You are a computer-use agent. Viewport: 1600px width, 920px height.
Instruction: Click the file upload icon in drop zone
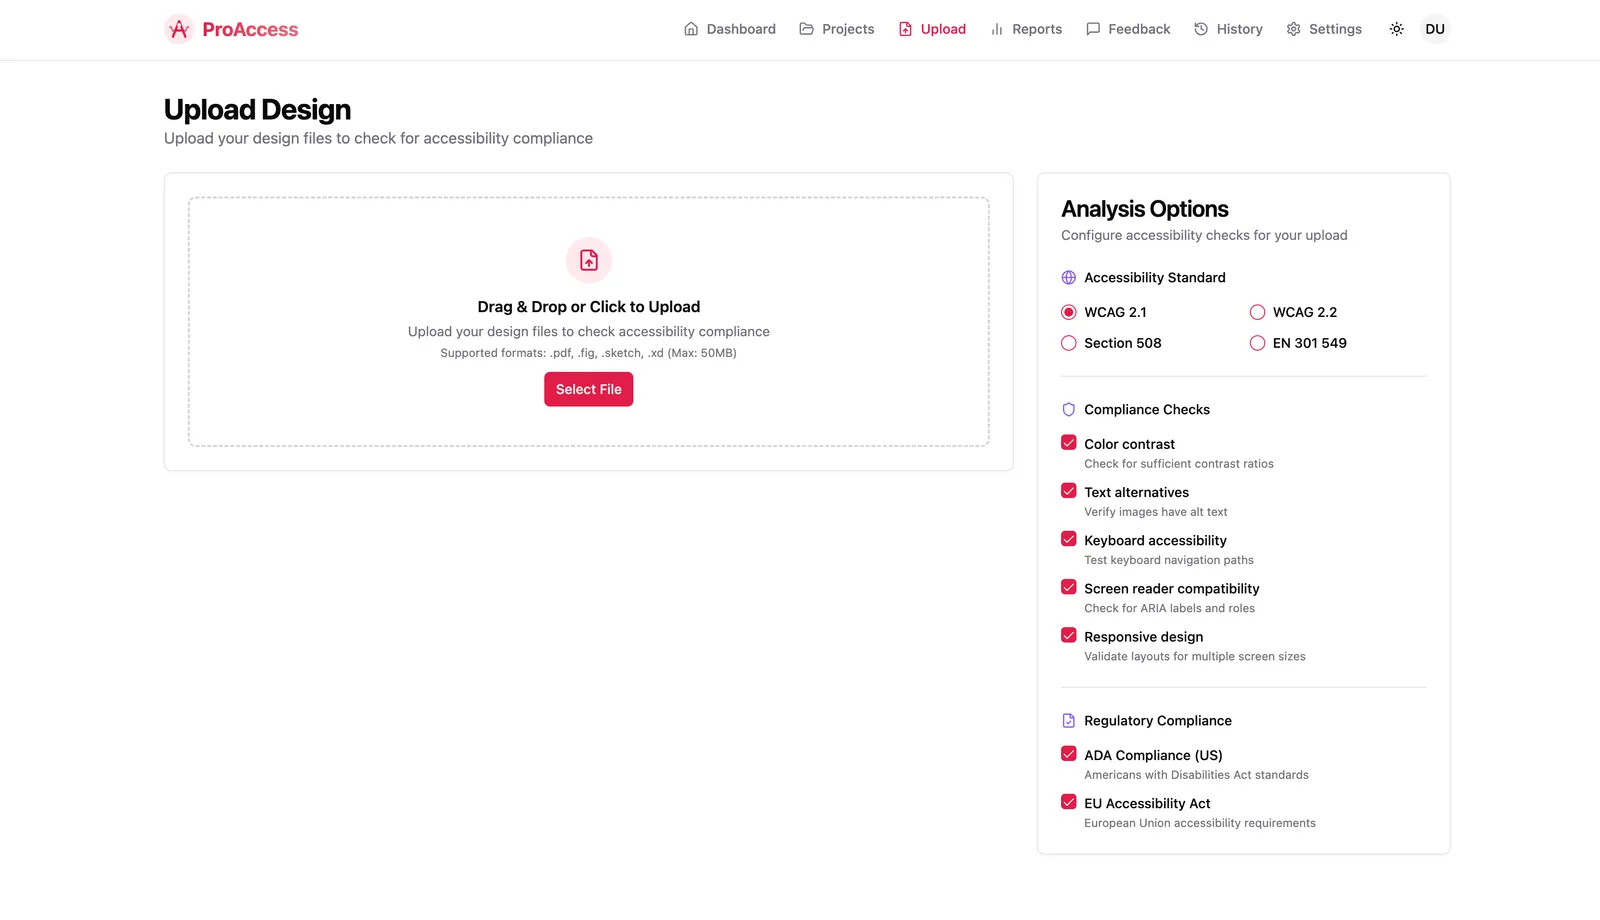589,260
